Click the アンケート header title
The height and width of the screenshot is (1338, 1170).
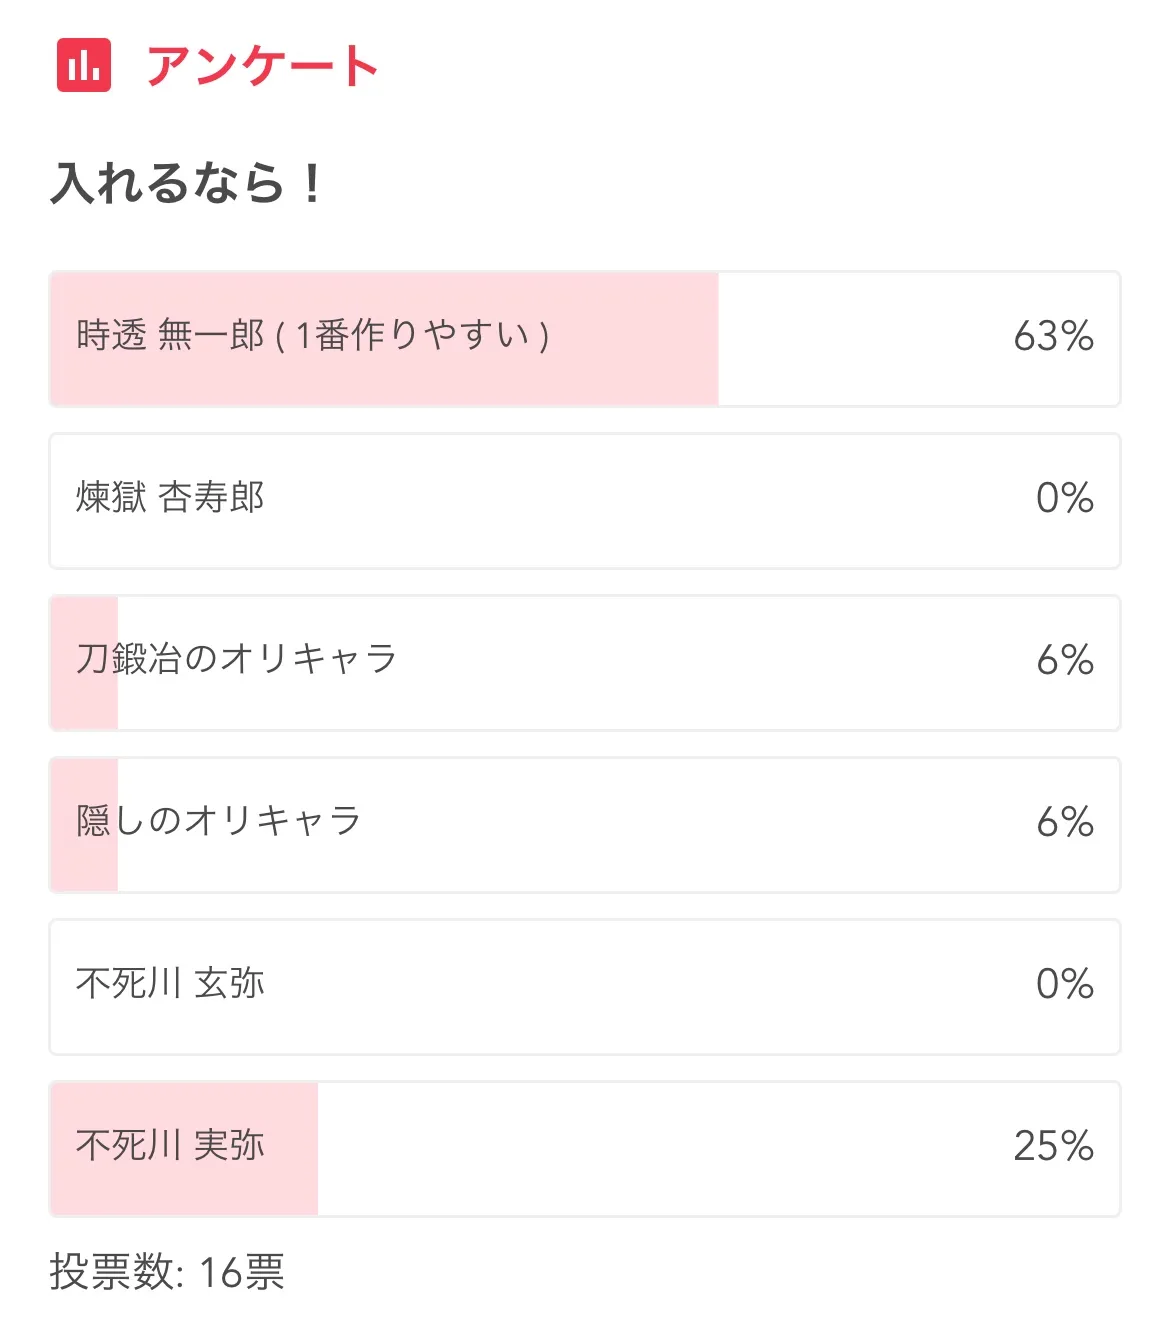(x=262, y=66)
